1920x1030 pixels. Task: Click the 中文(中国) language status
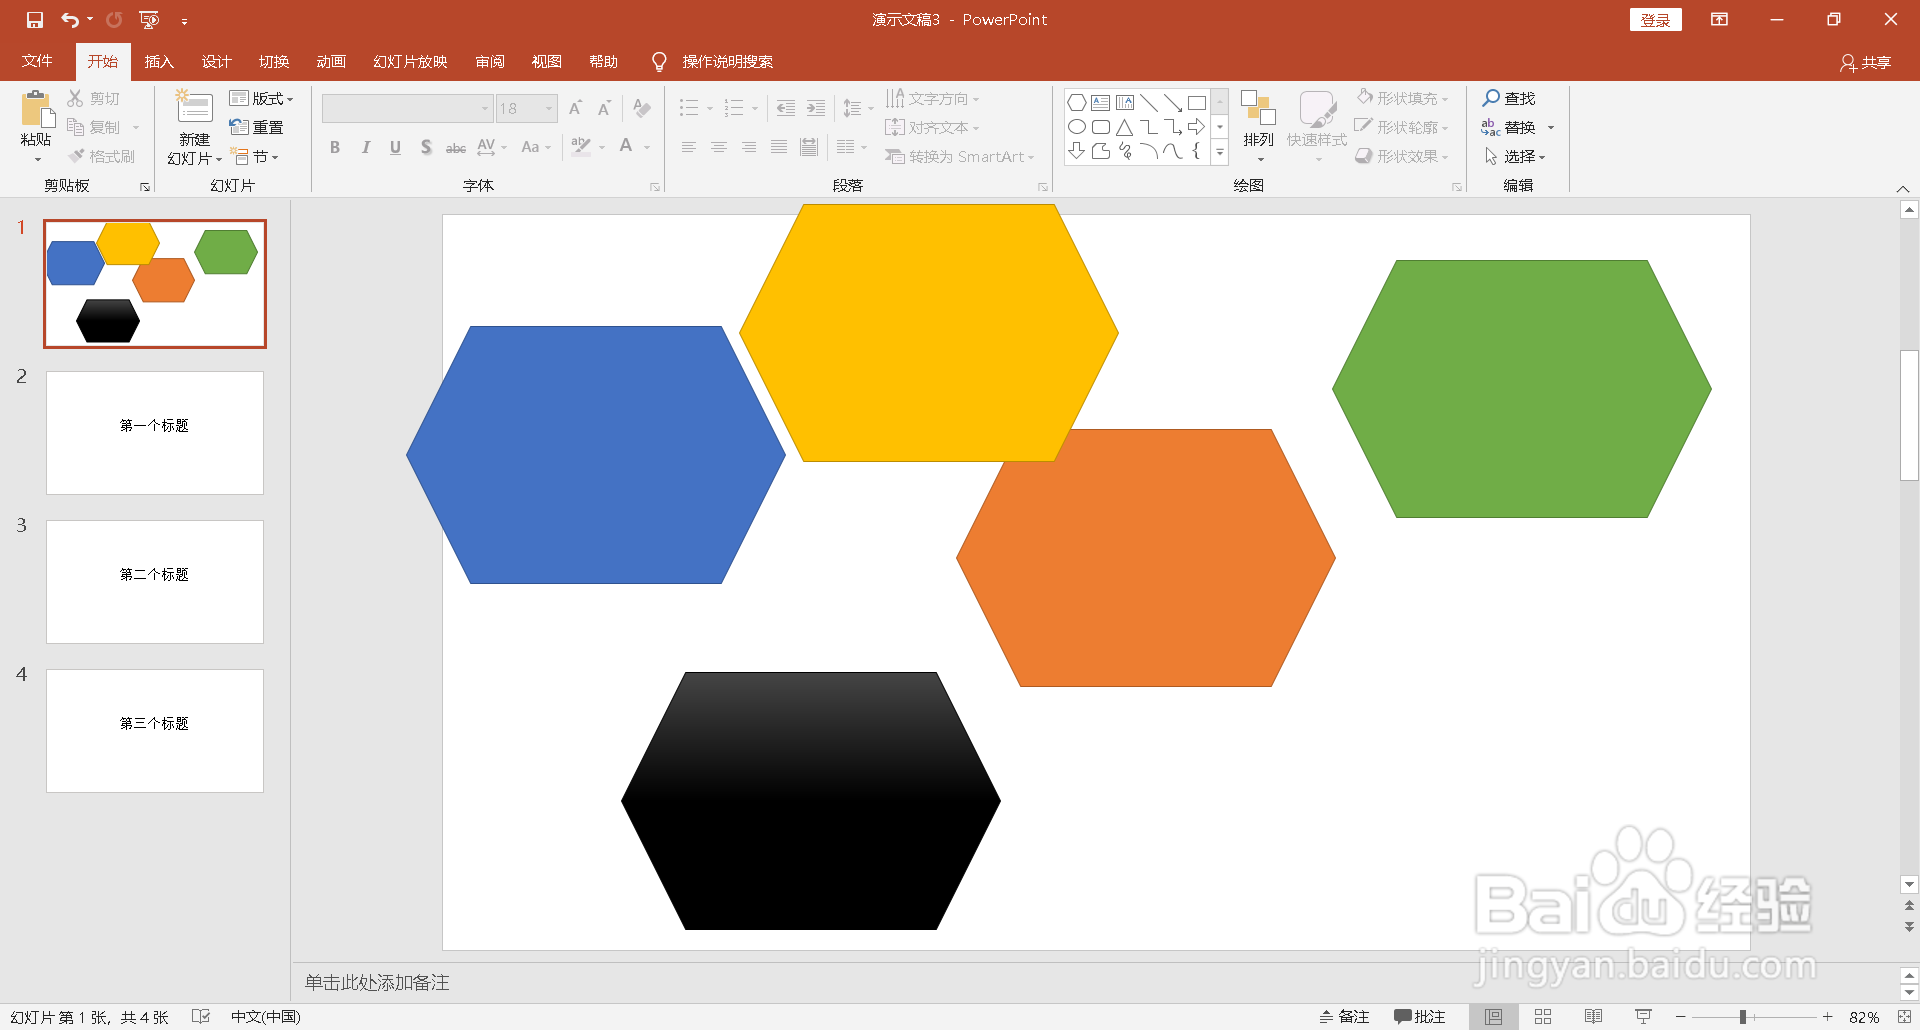tap(266, 1017)
